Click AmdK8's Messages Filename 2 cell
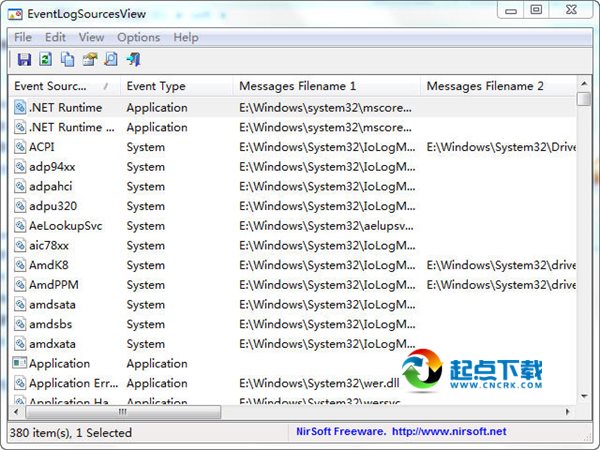 [x=501, y=265]
